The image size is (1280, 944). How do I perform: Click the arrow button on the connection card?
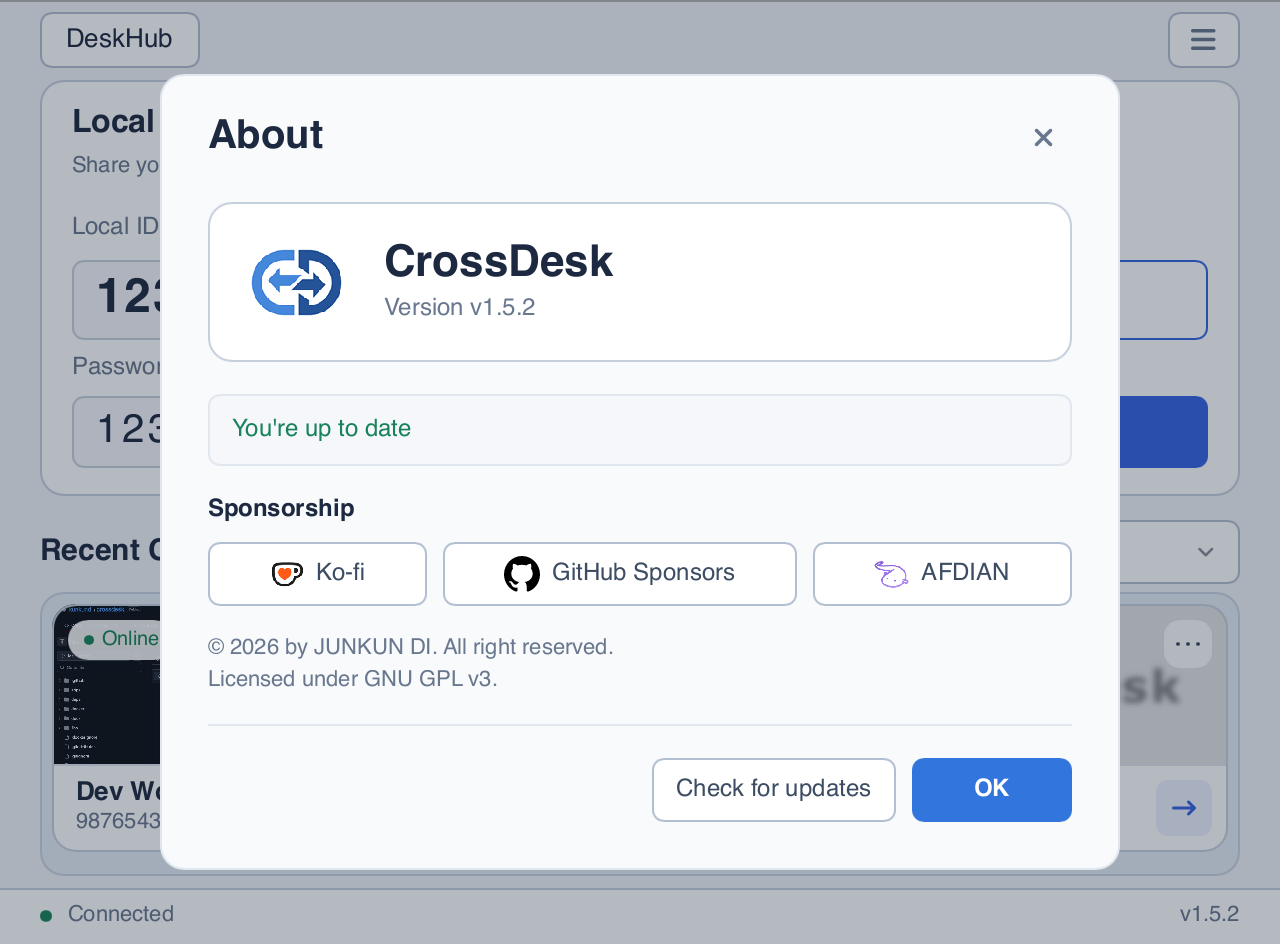pos(1184,808)
